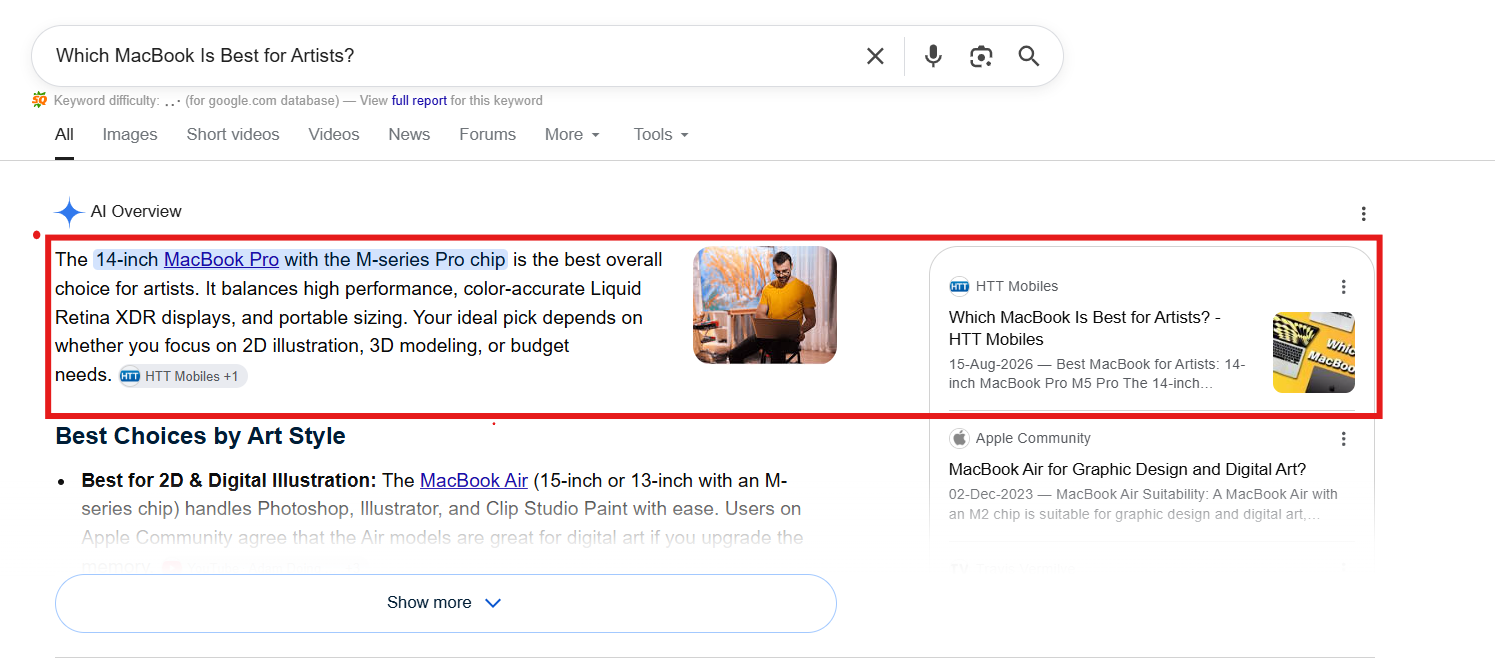Switch to the Videos tab

point(334,134)
